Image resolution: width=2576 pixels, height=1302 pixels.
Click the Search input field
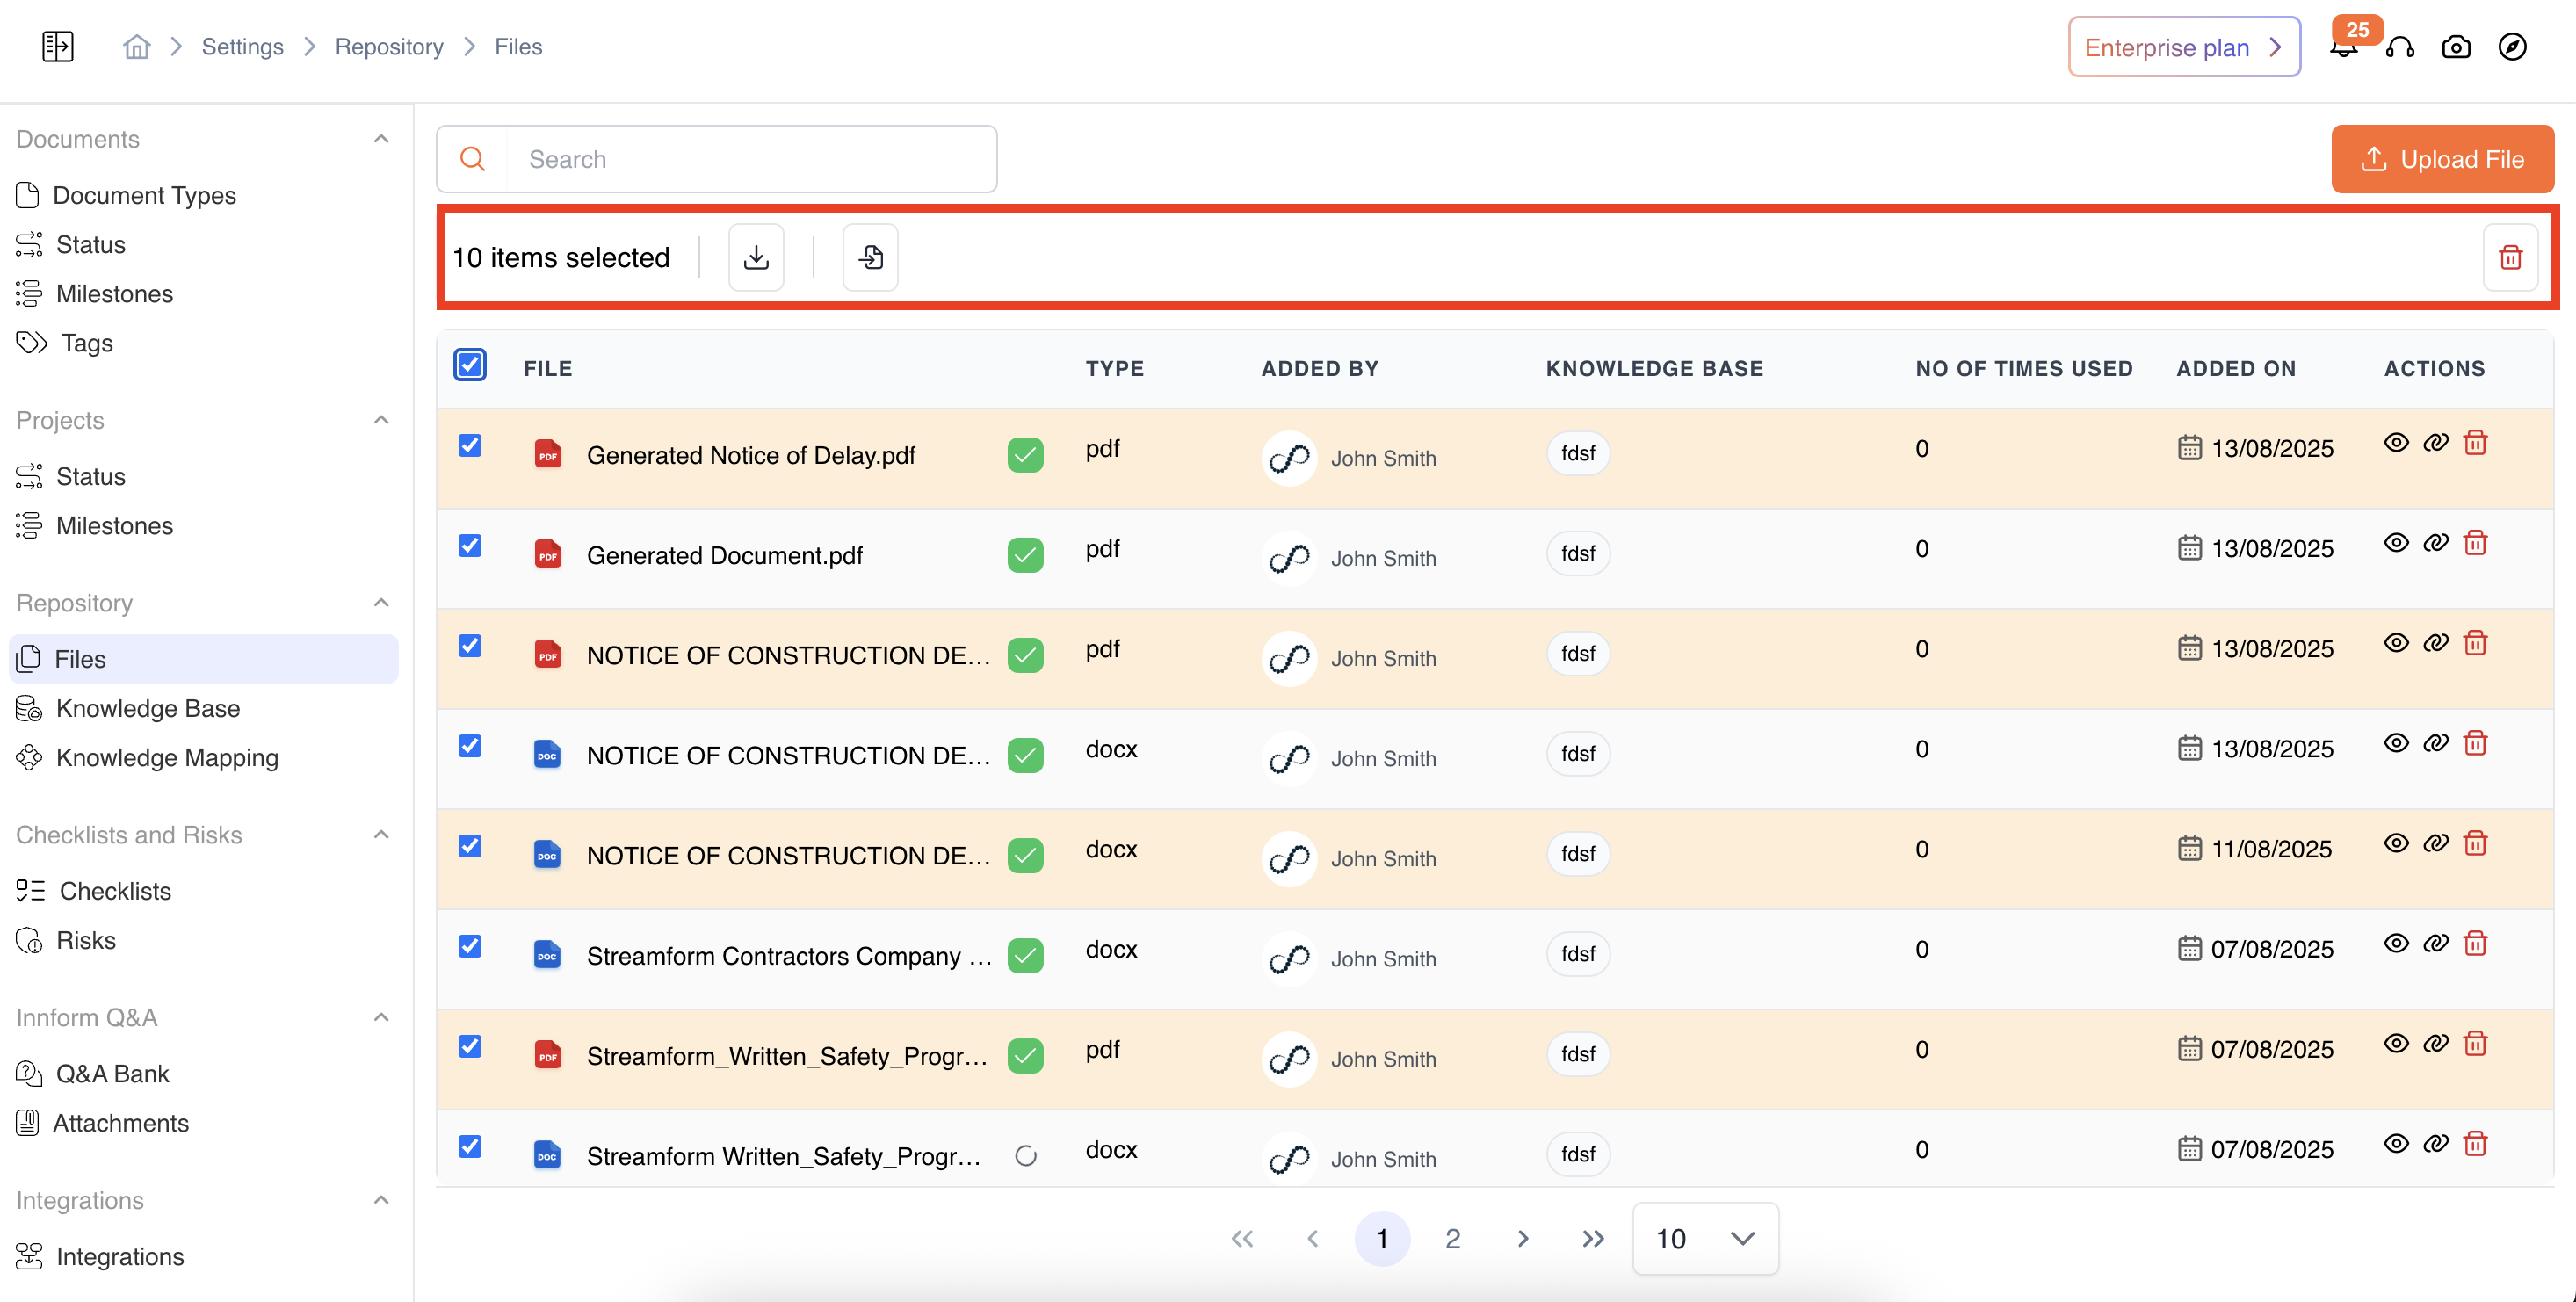pos(750,159)
